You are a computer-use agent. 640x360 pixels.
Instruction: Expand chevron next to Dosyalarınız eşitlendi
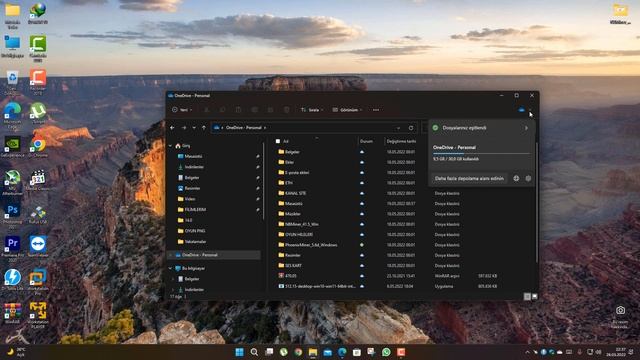(526, 128)
